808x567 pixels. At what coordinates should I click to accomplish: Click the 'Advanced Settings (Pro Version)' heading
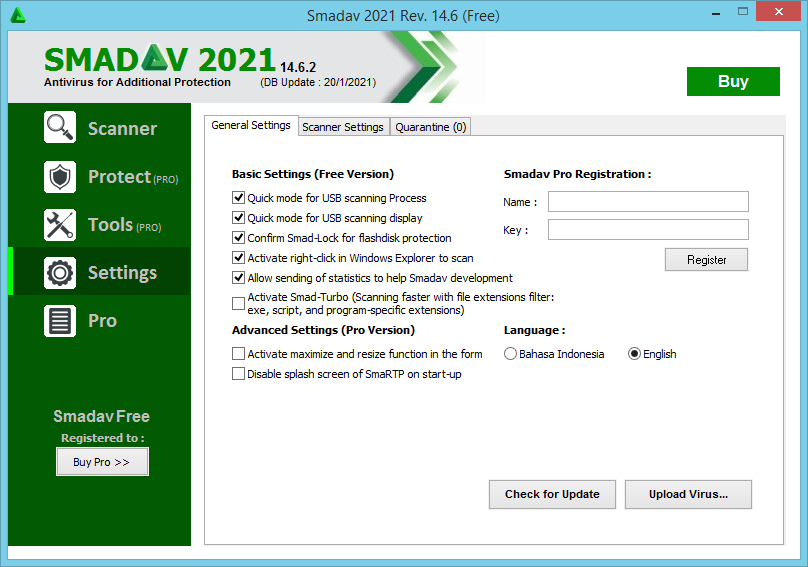323,330
